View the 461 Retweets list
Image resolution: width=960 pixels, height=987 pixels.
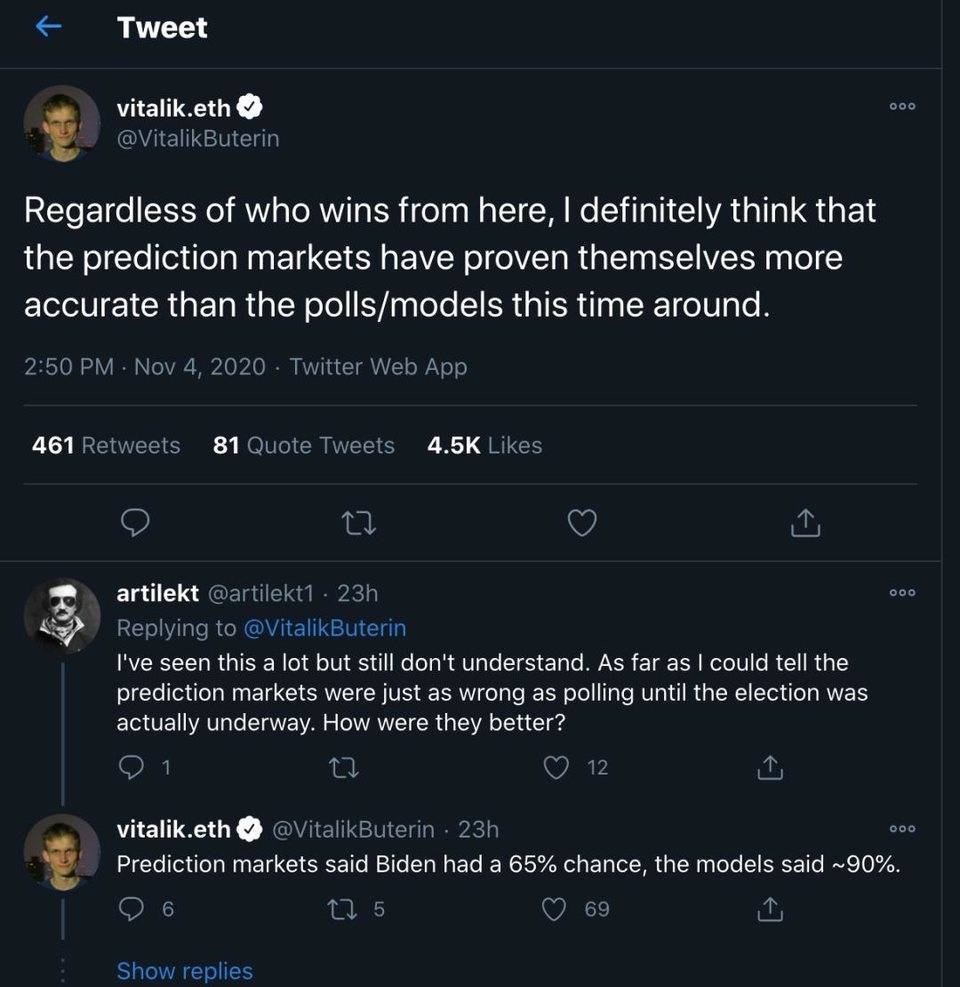point(106,446)
